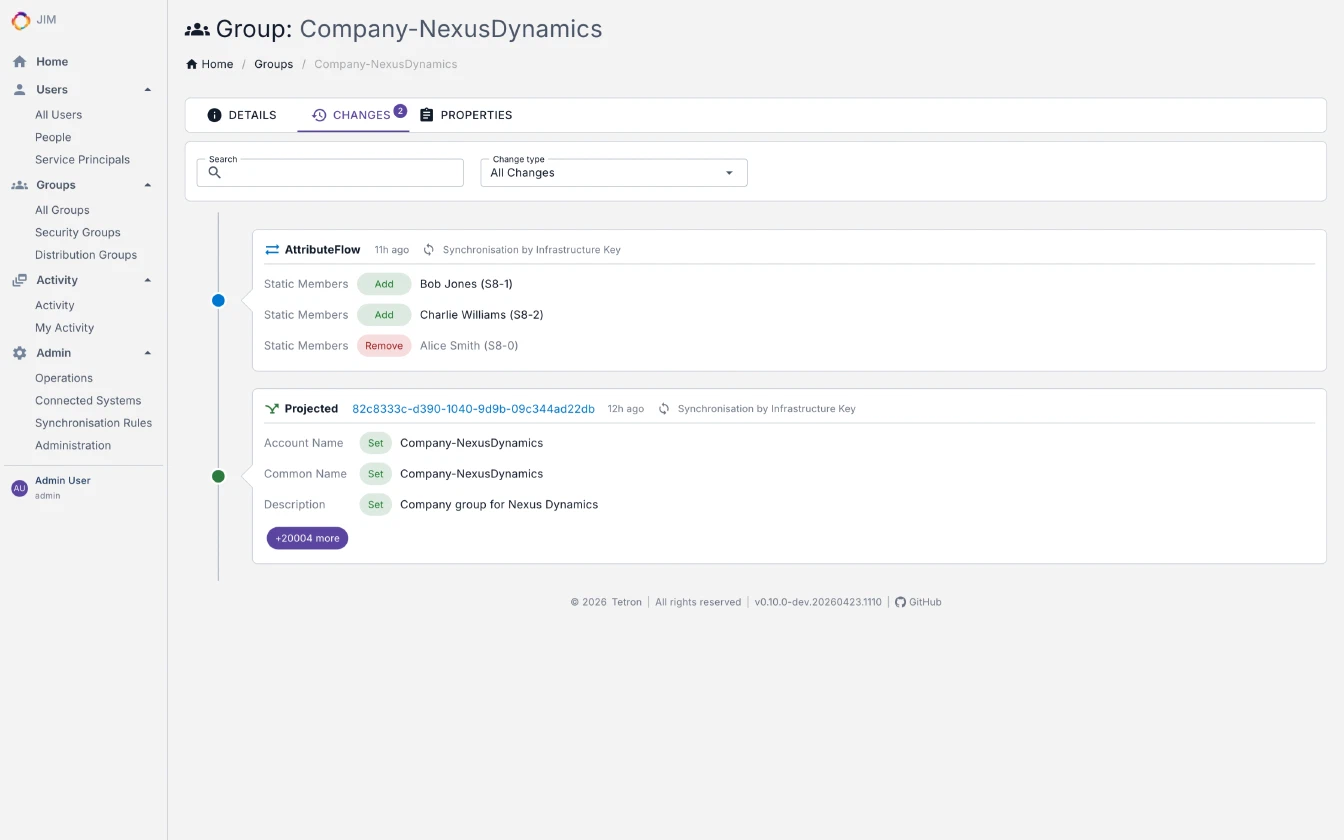
Task: Click the Groups icon in the sidebar
Action: (17, 184)
